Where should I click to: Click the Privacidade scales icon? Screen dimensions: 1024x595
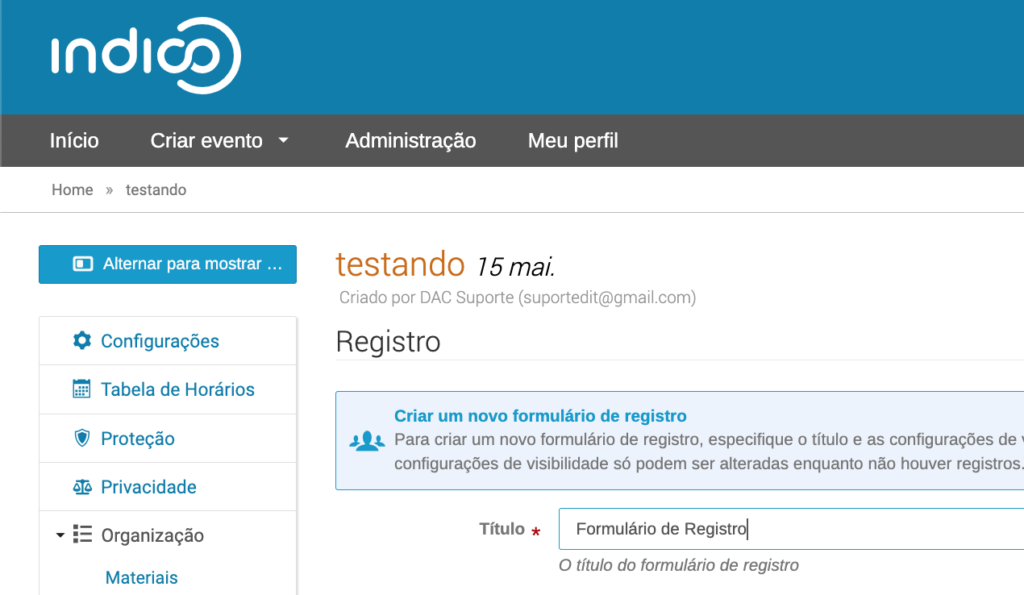point(82,487)
